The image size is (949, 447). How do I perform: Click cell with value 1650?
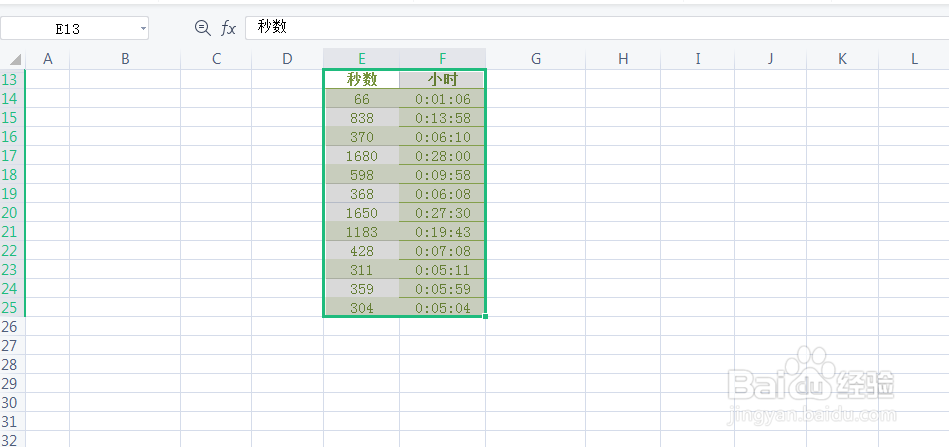point(362,213)
